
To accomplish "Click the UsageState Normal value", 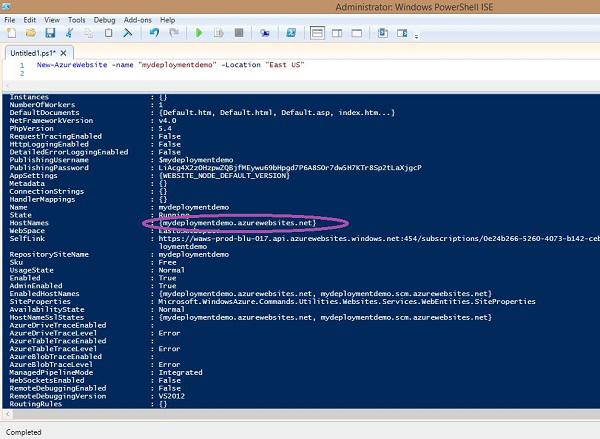I will [171, 270].
